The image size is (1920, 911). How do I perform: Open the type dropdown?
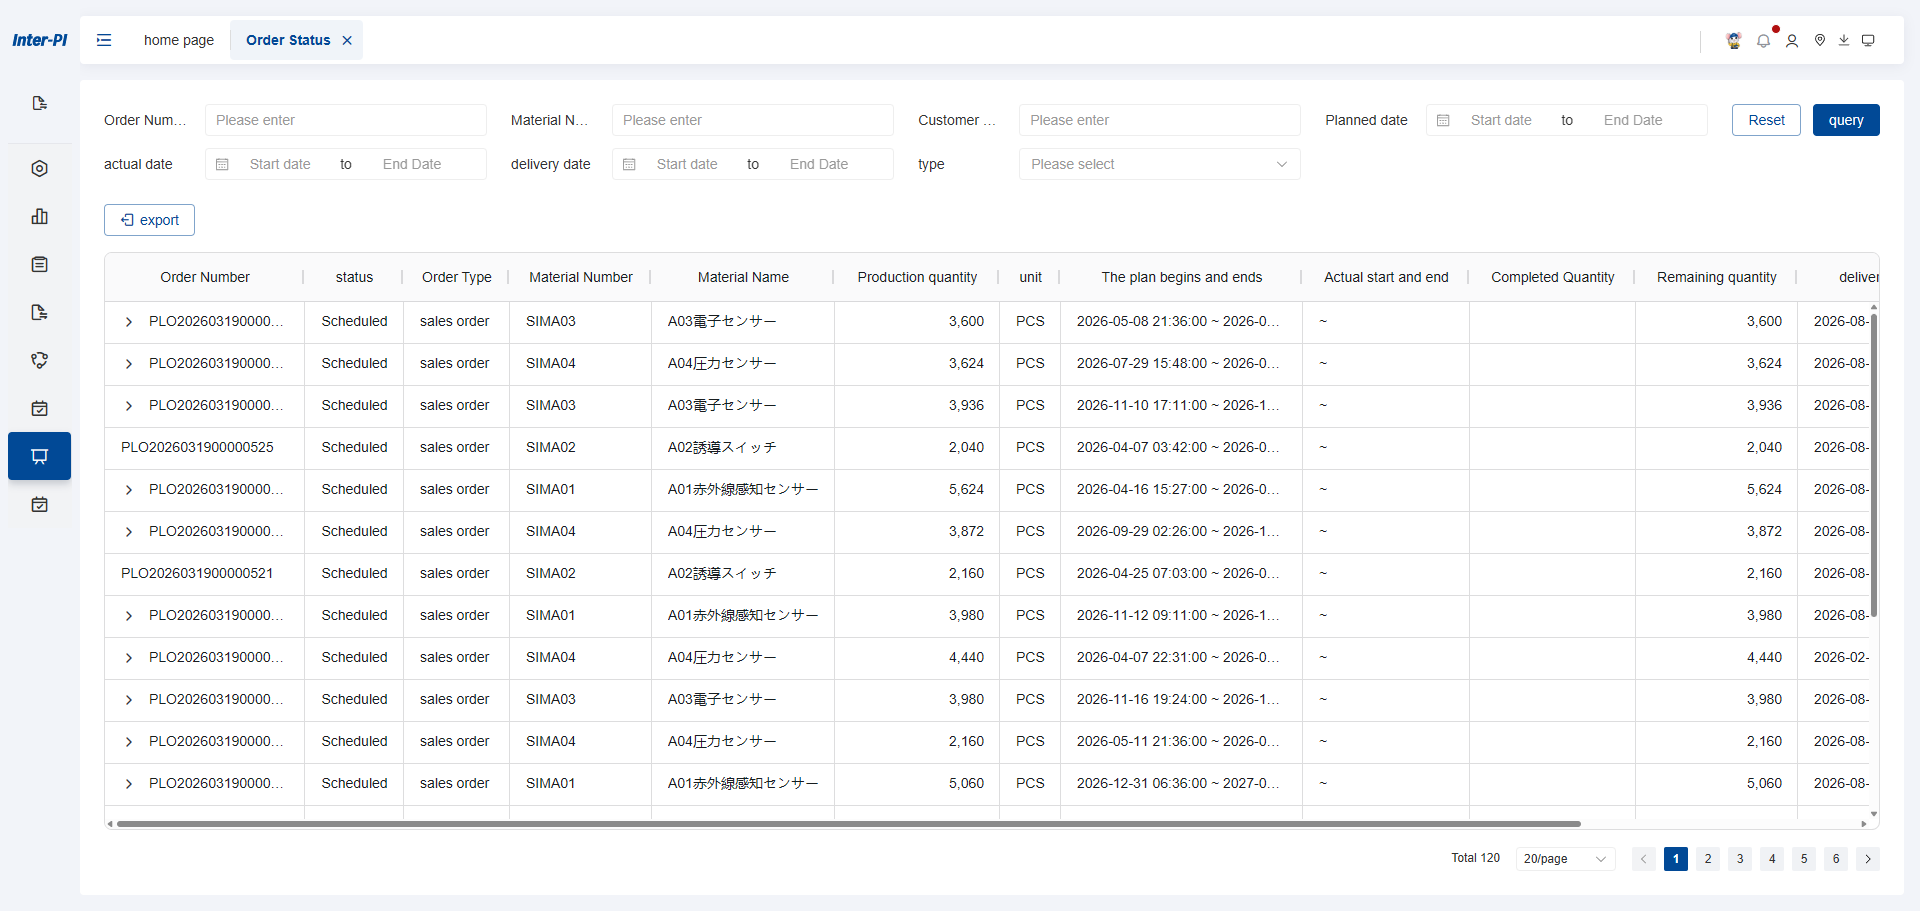[1159, 164]
